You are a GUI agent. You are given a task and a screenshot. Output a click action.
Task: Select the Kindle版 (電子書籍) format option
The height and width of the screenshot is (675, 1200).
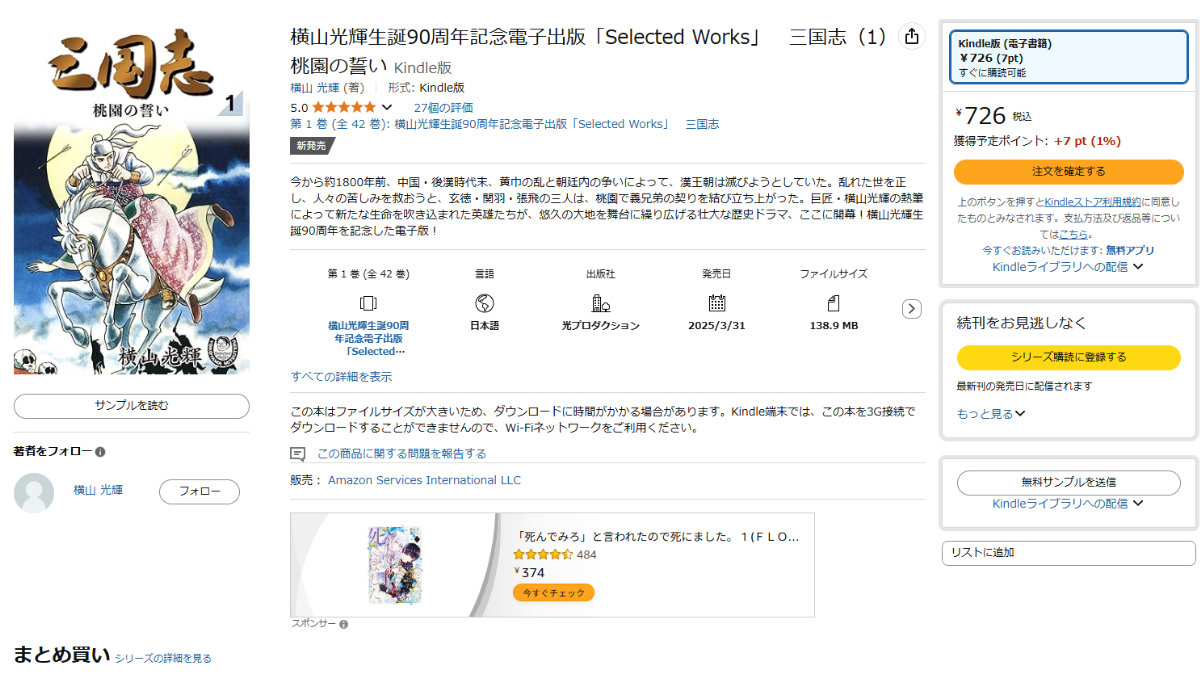(x=1068, y=57)
